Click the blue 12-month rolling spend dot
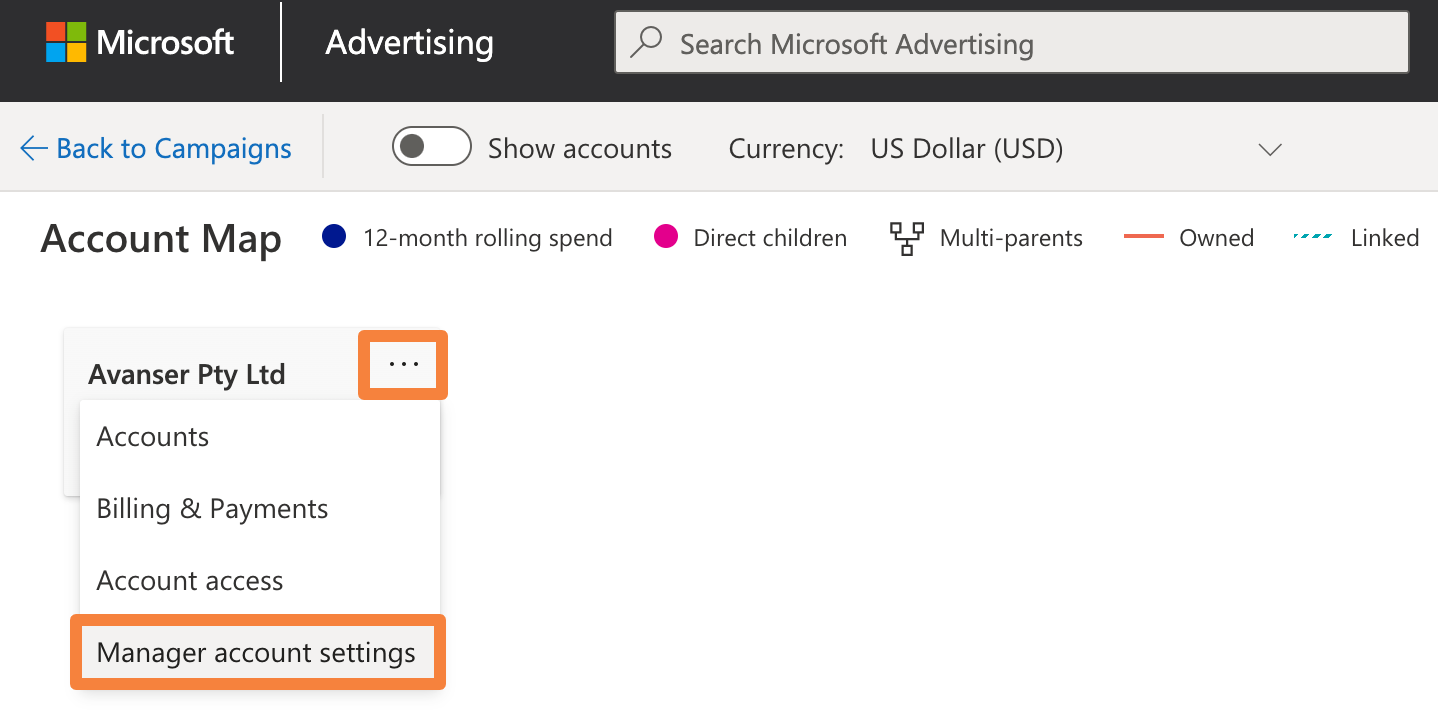 [334, 238]
